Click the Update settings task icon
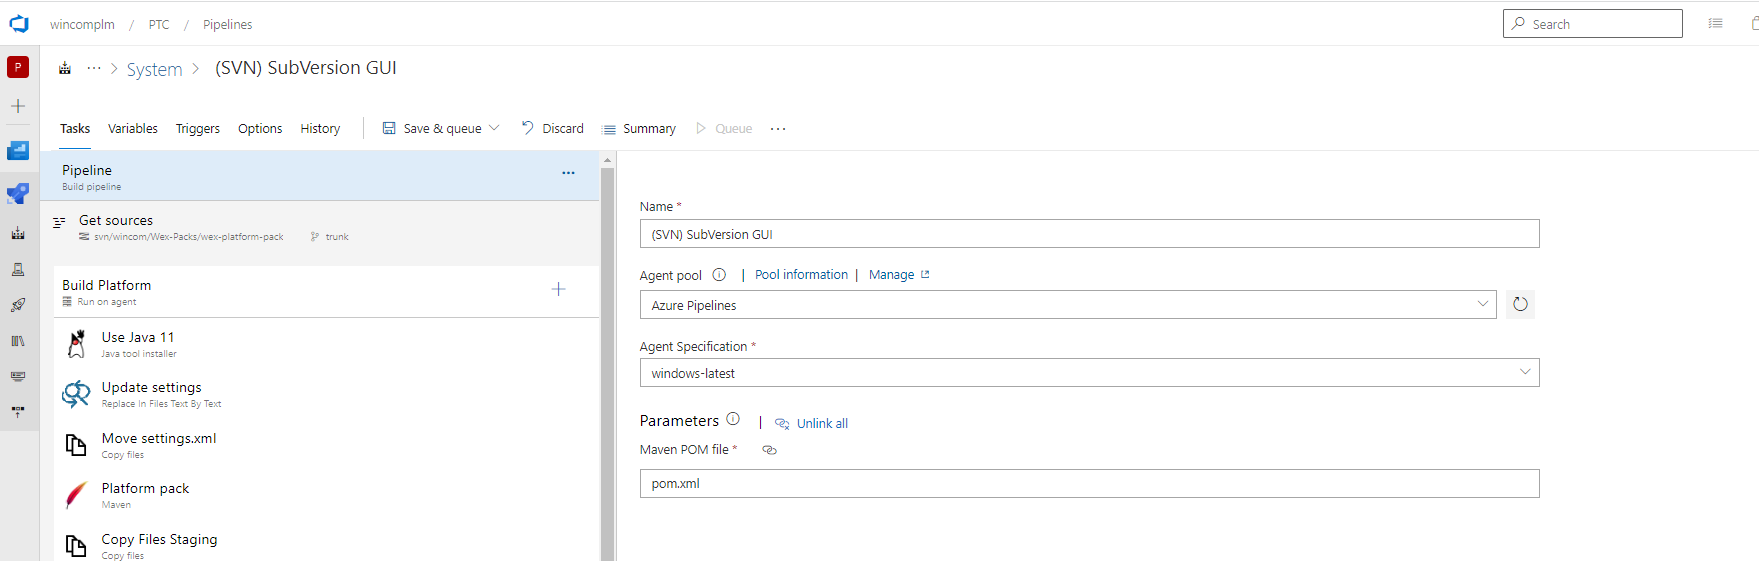 [x=76, y=394]
